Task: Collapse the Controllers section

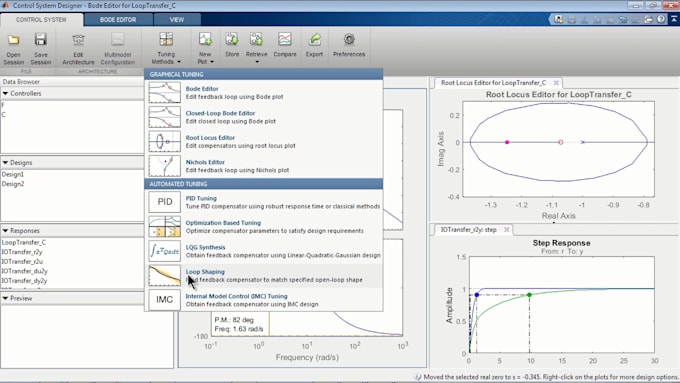Action: (6, 93)
